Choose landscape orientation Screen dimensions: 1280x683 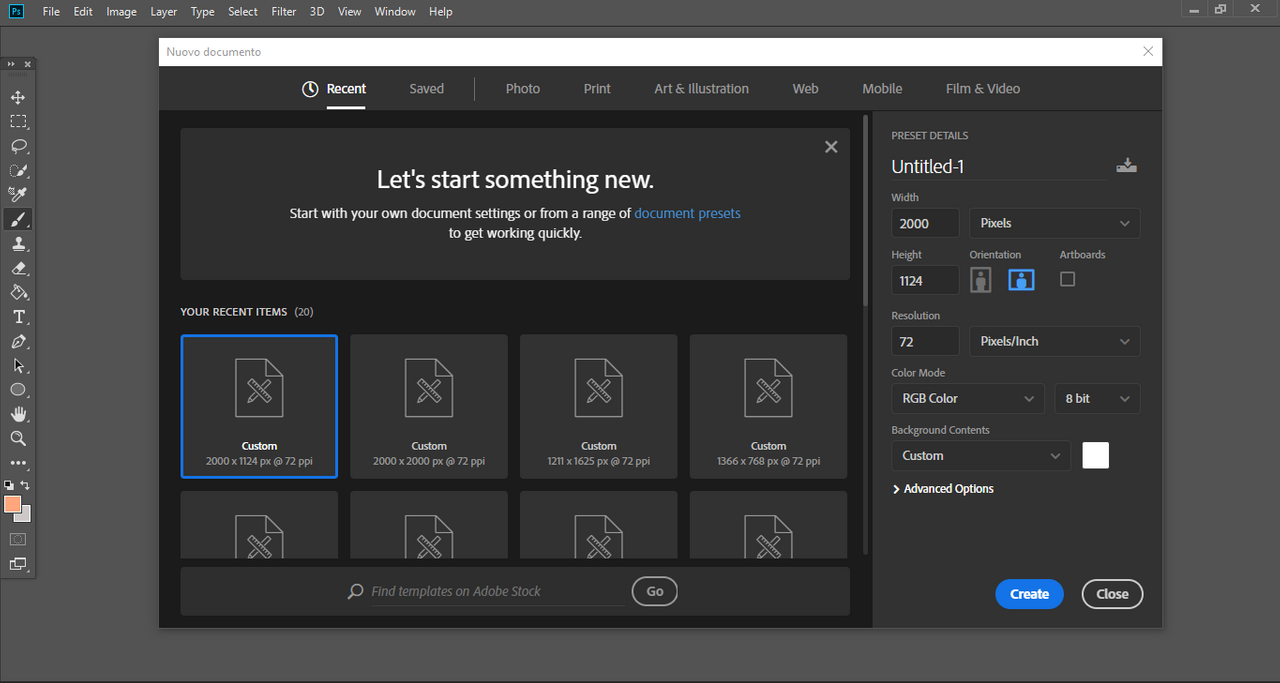click(1021, 280)
